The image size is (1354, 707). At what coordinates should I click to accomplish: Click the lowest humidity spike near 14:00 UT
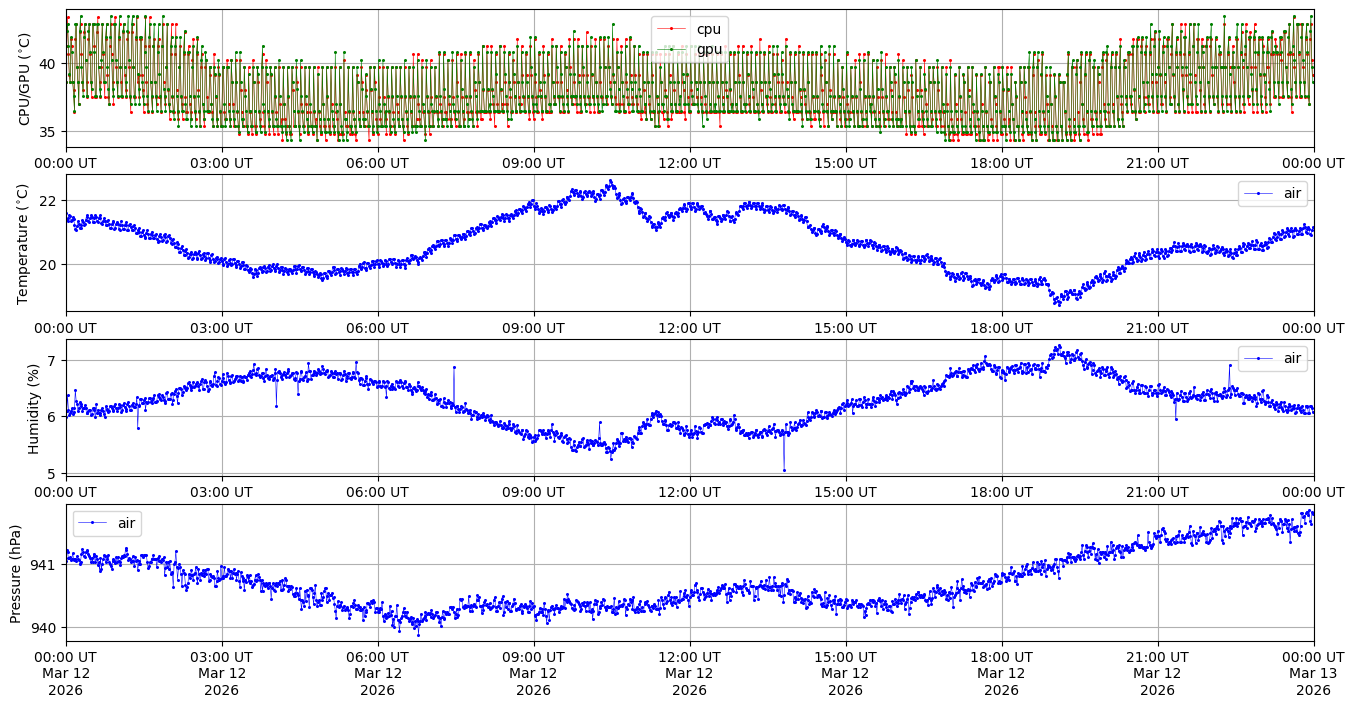[784, 470]
